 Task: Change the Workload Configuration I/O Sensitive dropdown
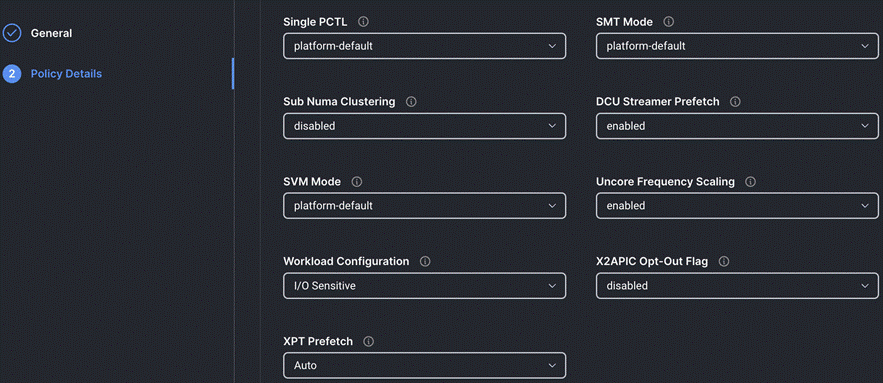coord(425,286)
